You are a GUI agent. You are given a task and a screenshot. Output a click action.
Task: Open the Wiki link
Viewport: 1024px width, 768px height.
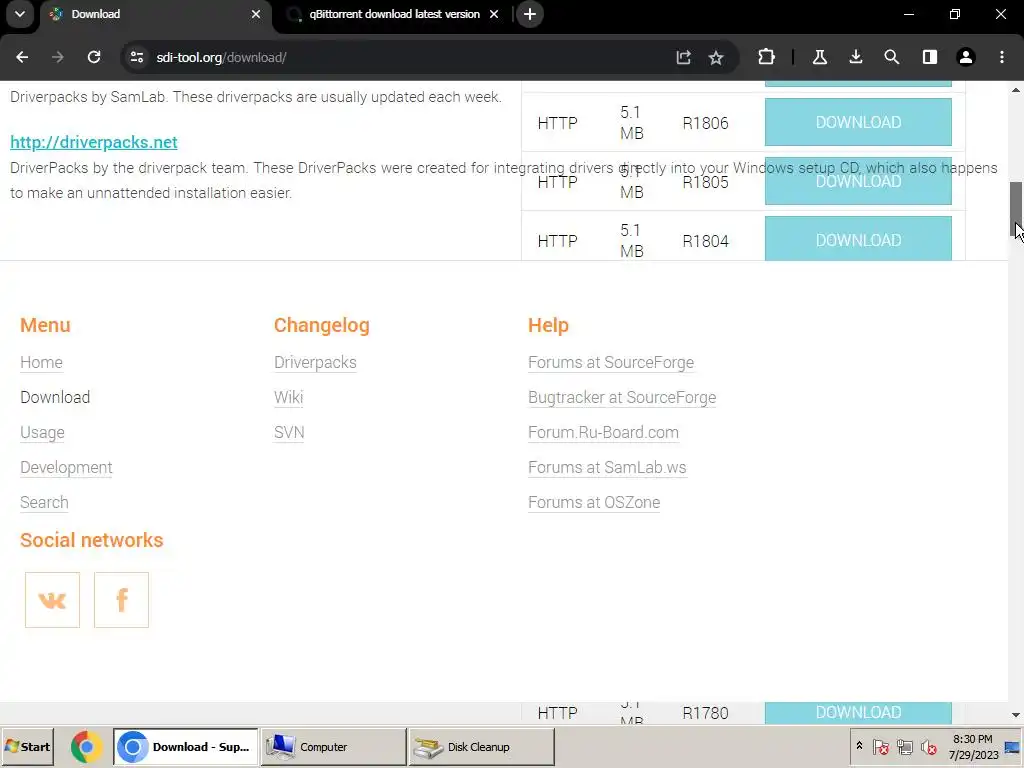(289, 398)
